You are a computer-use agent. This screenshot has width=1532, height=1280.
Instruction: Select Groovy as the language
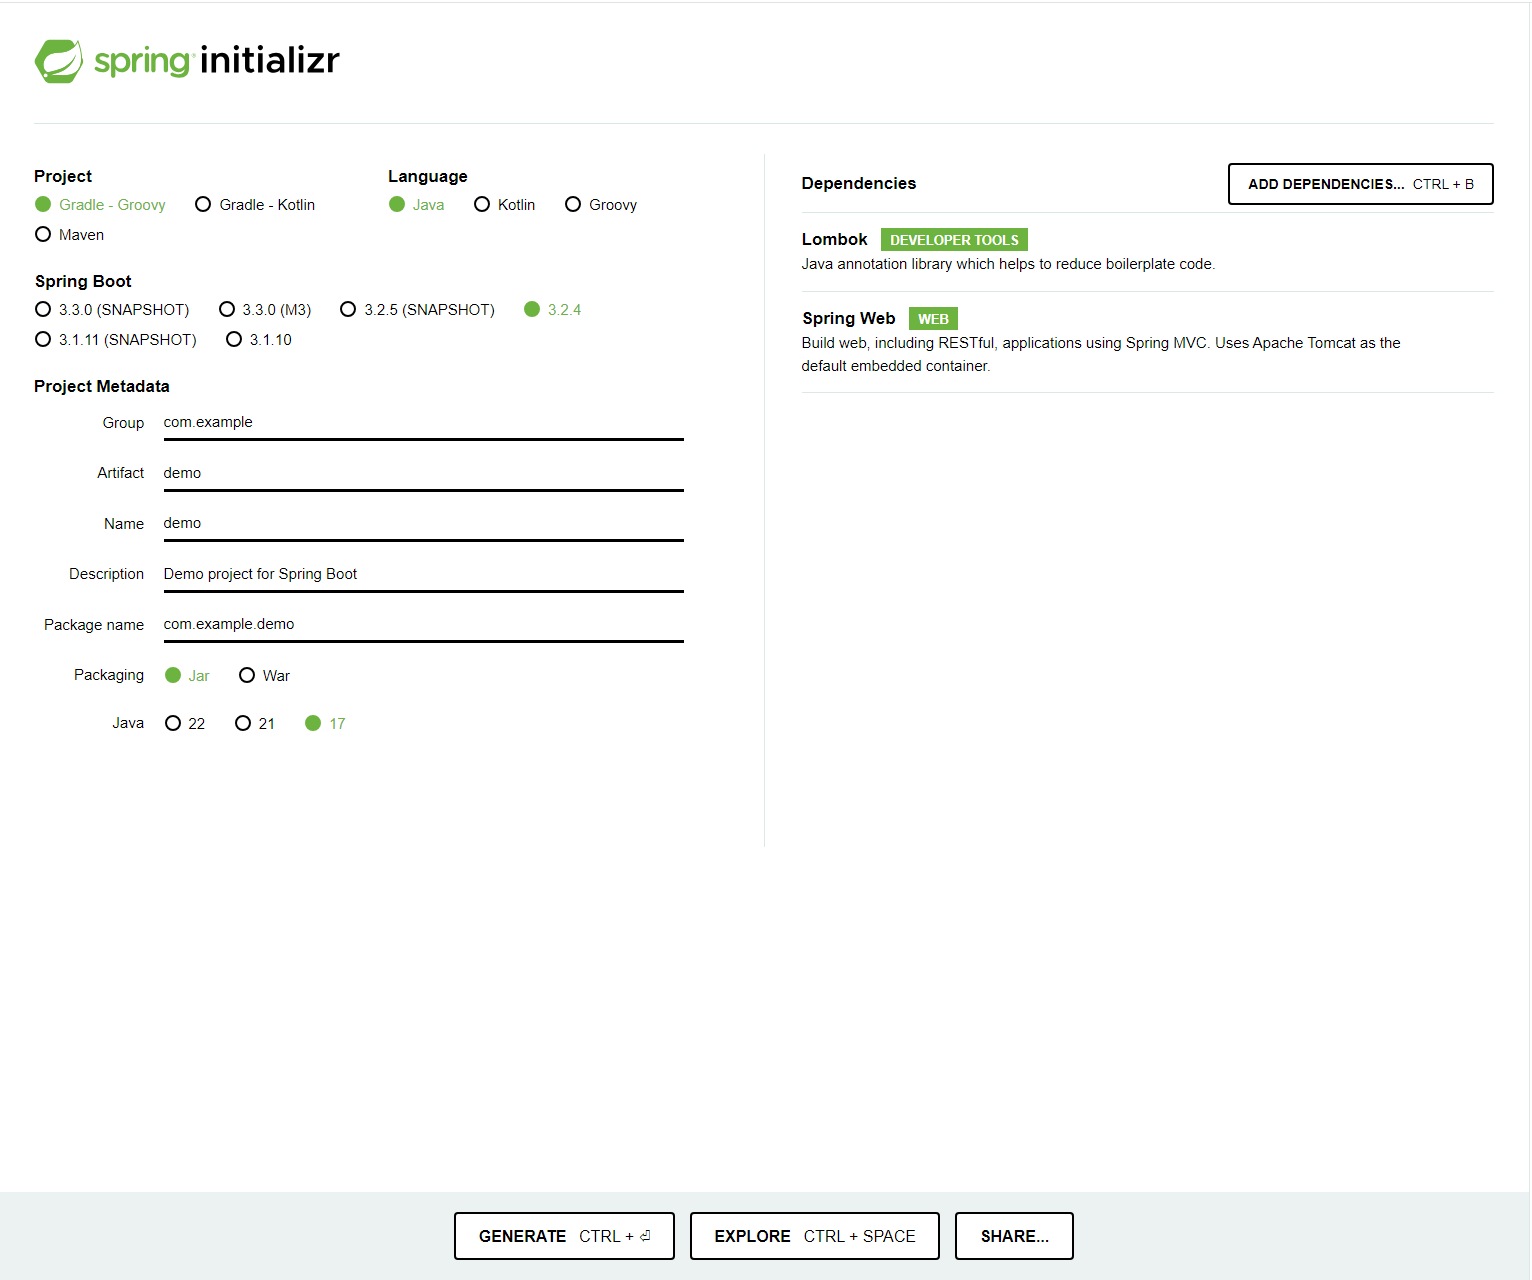(x=601, y=205)
